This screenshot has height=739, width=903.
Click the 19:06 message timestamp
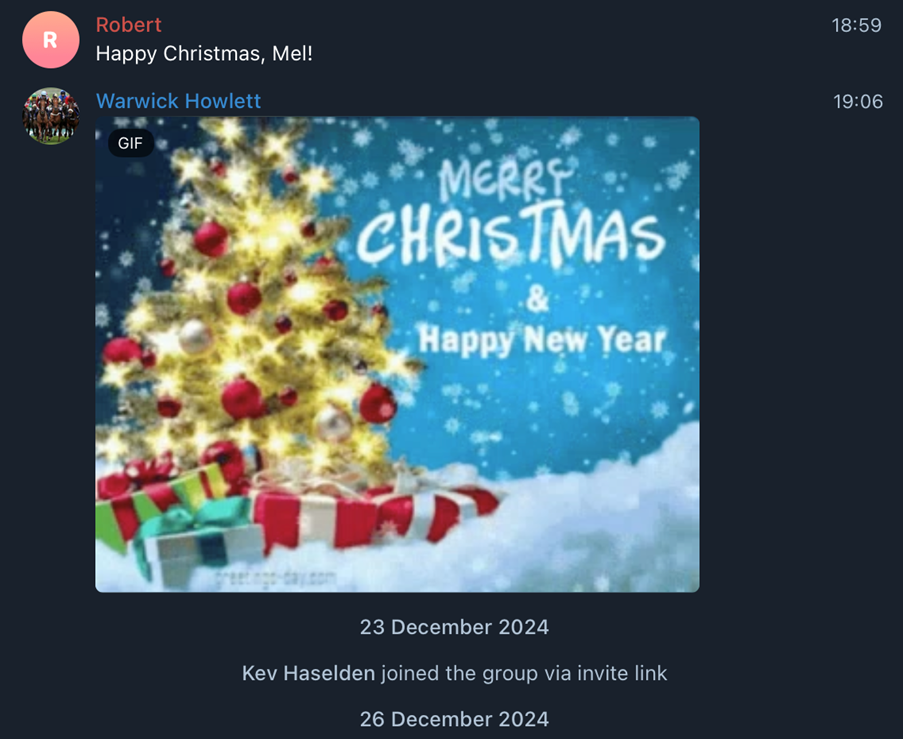[x=858, y=101]
